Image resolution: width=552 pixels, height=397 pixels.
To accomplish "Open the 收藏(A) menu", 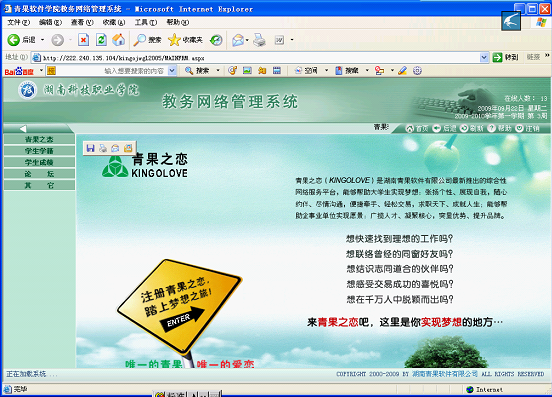I will click(114, 23).
